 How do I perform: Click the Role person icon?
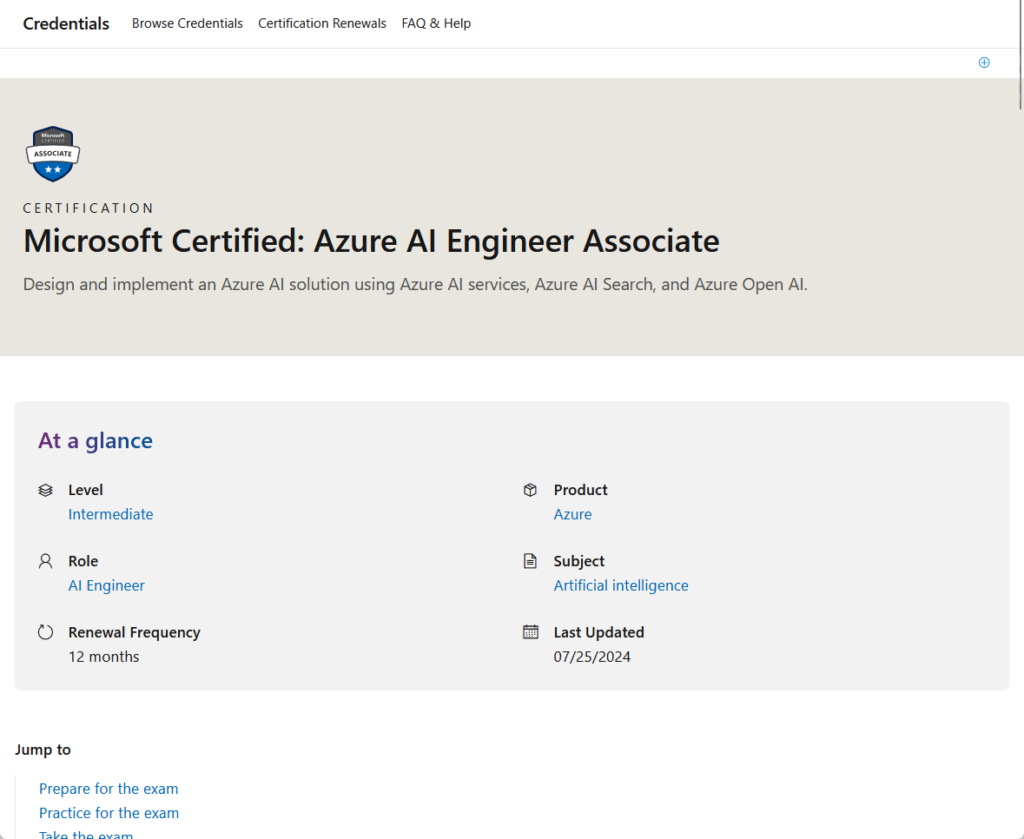45,562
